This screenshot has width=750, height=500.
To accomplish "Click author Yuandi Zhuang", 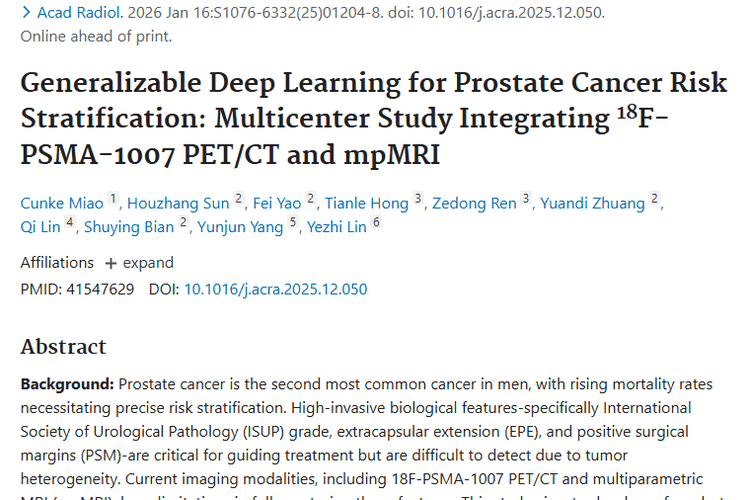I will tap(592, 204).
